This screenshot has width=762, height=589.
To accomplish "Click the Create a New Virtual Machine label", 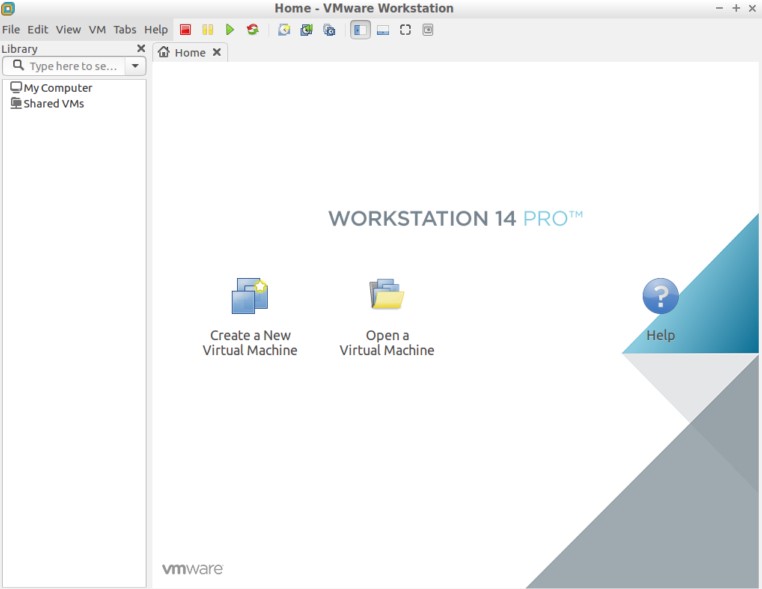I will (x=250, y=343).
